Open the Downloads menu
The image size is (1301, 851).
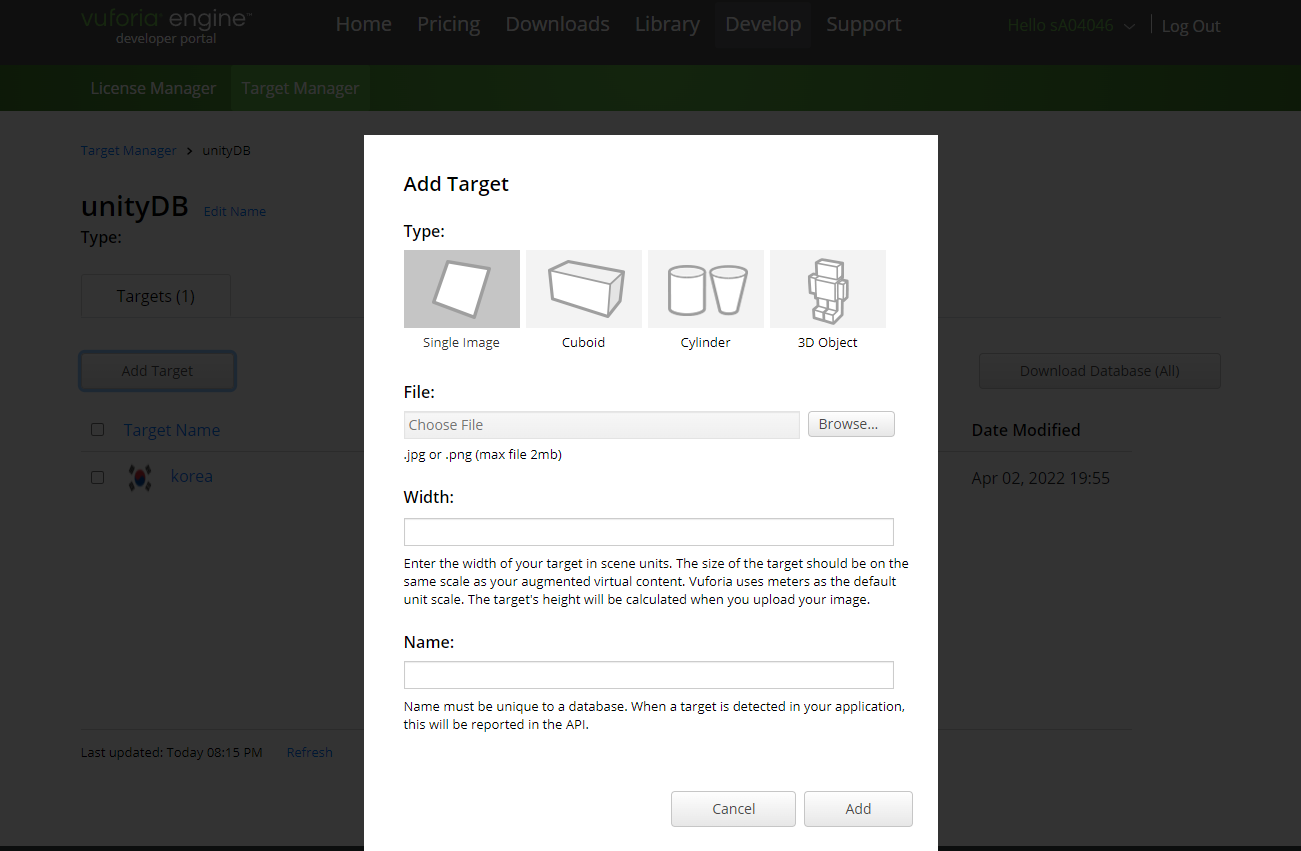tap(557, 24)
